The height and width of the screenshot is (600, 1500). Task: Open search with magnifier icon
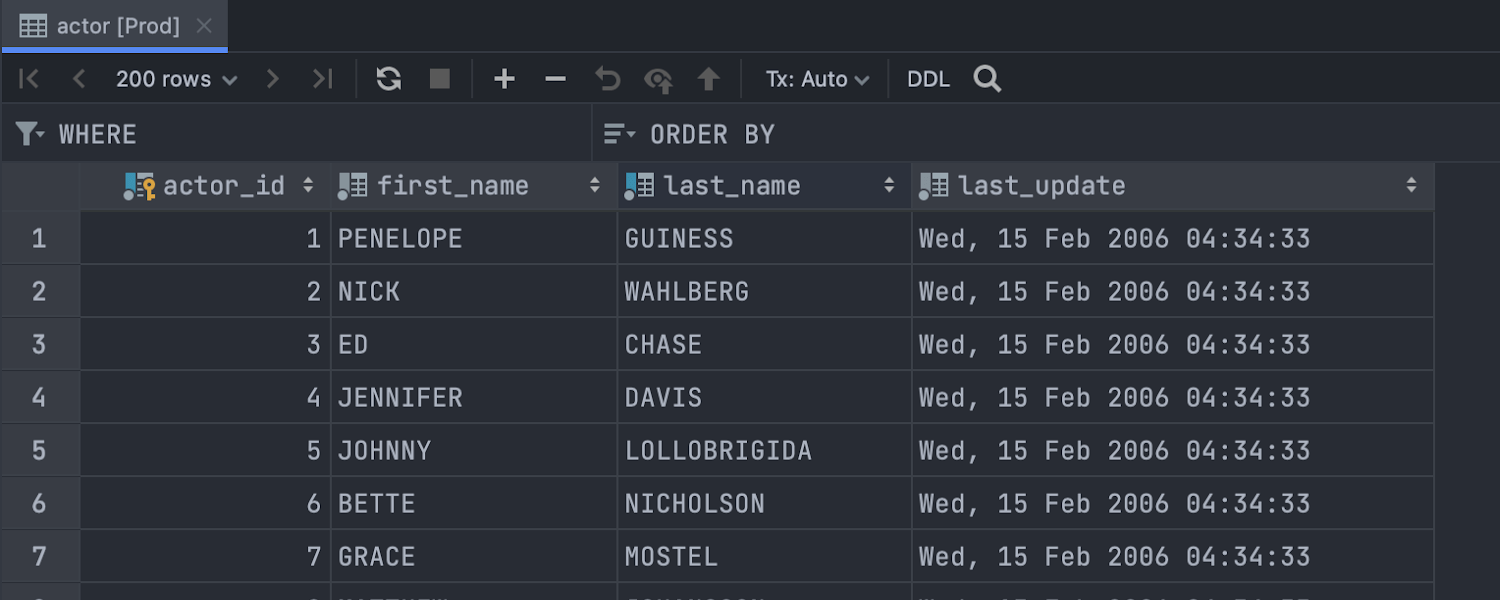pyautogui.click(x=987, y=79)
